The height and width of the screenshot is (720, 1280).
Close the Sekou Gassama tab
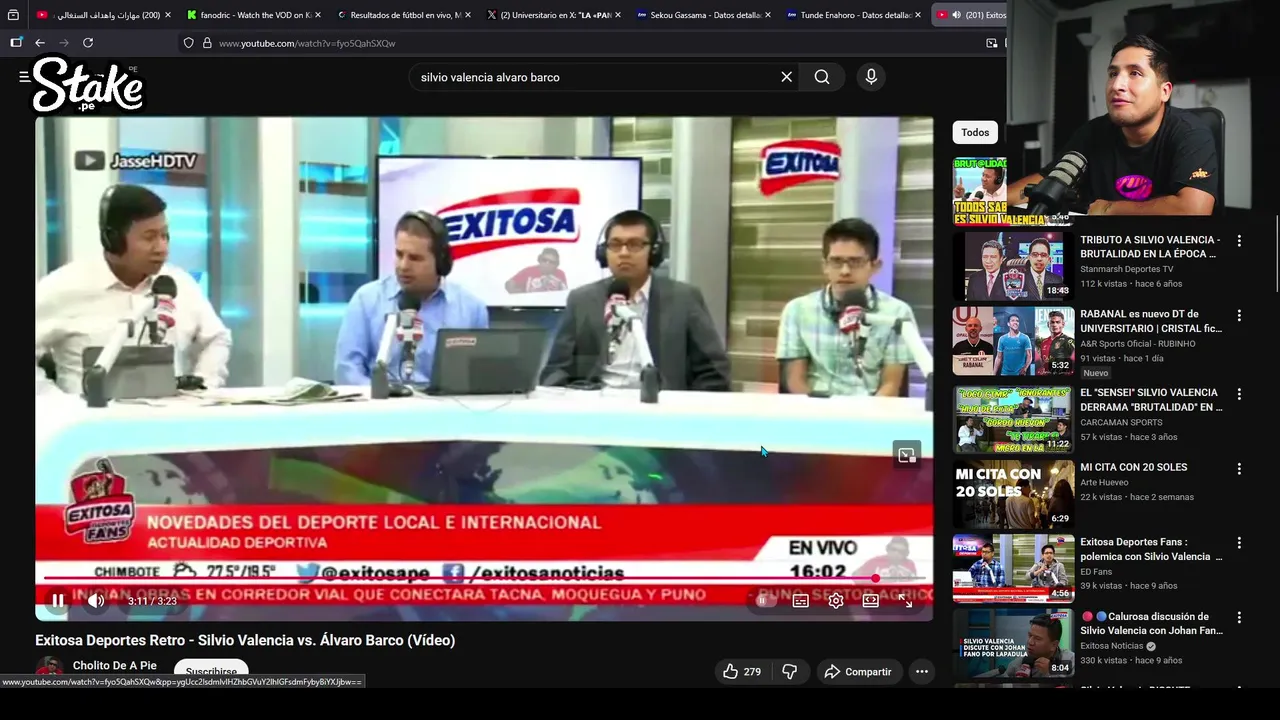click(768, 15)
